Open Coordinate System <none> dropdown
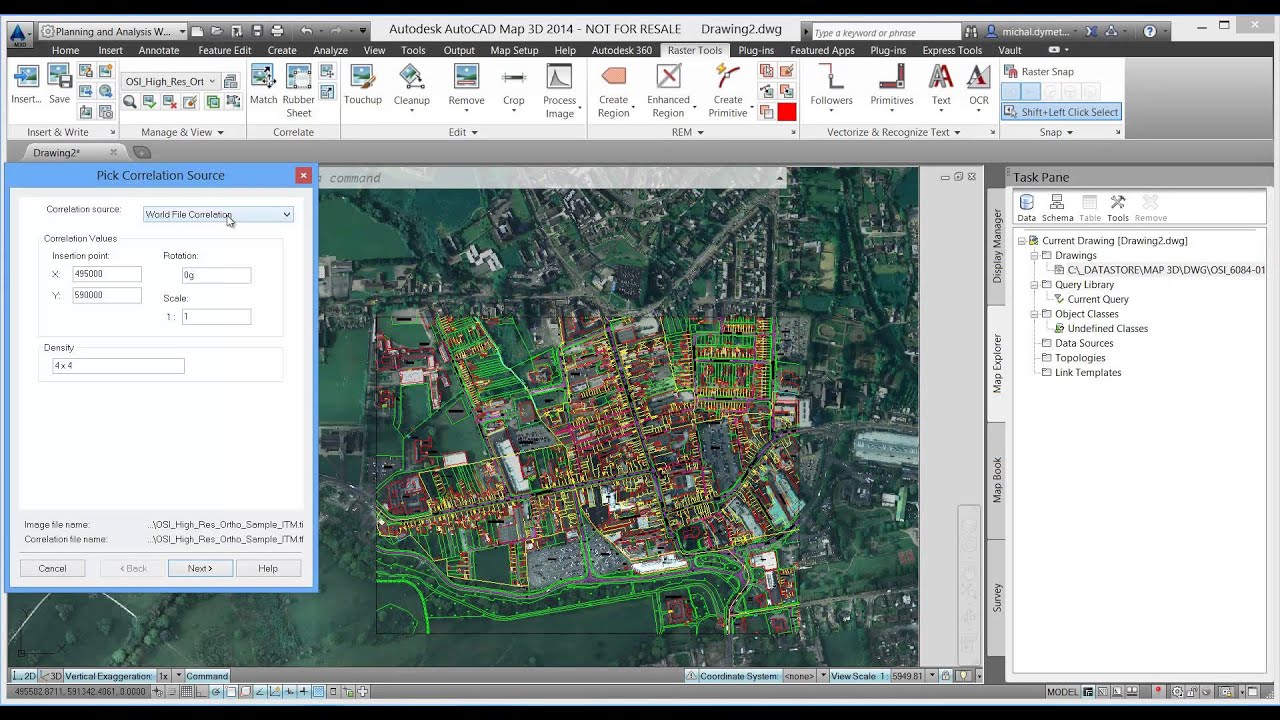The height and width of the screenshot is (720, 1280). pyautogui.click(x=824, y=676)
